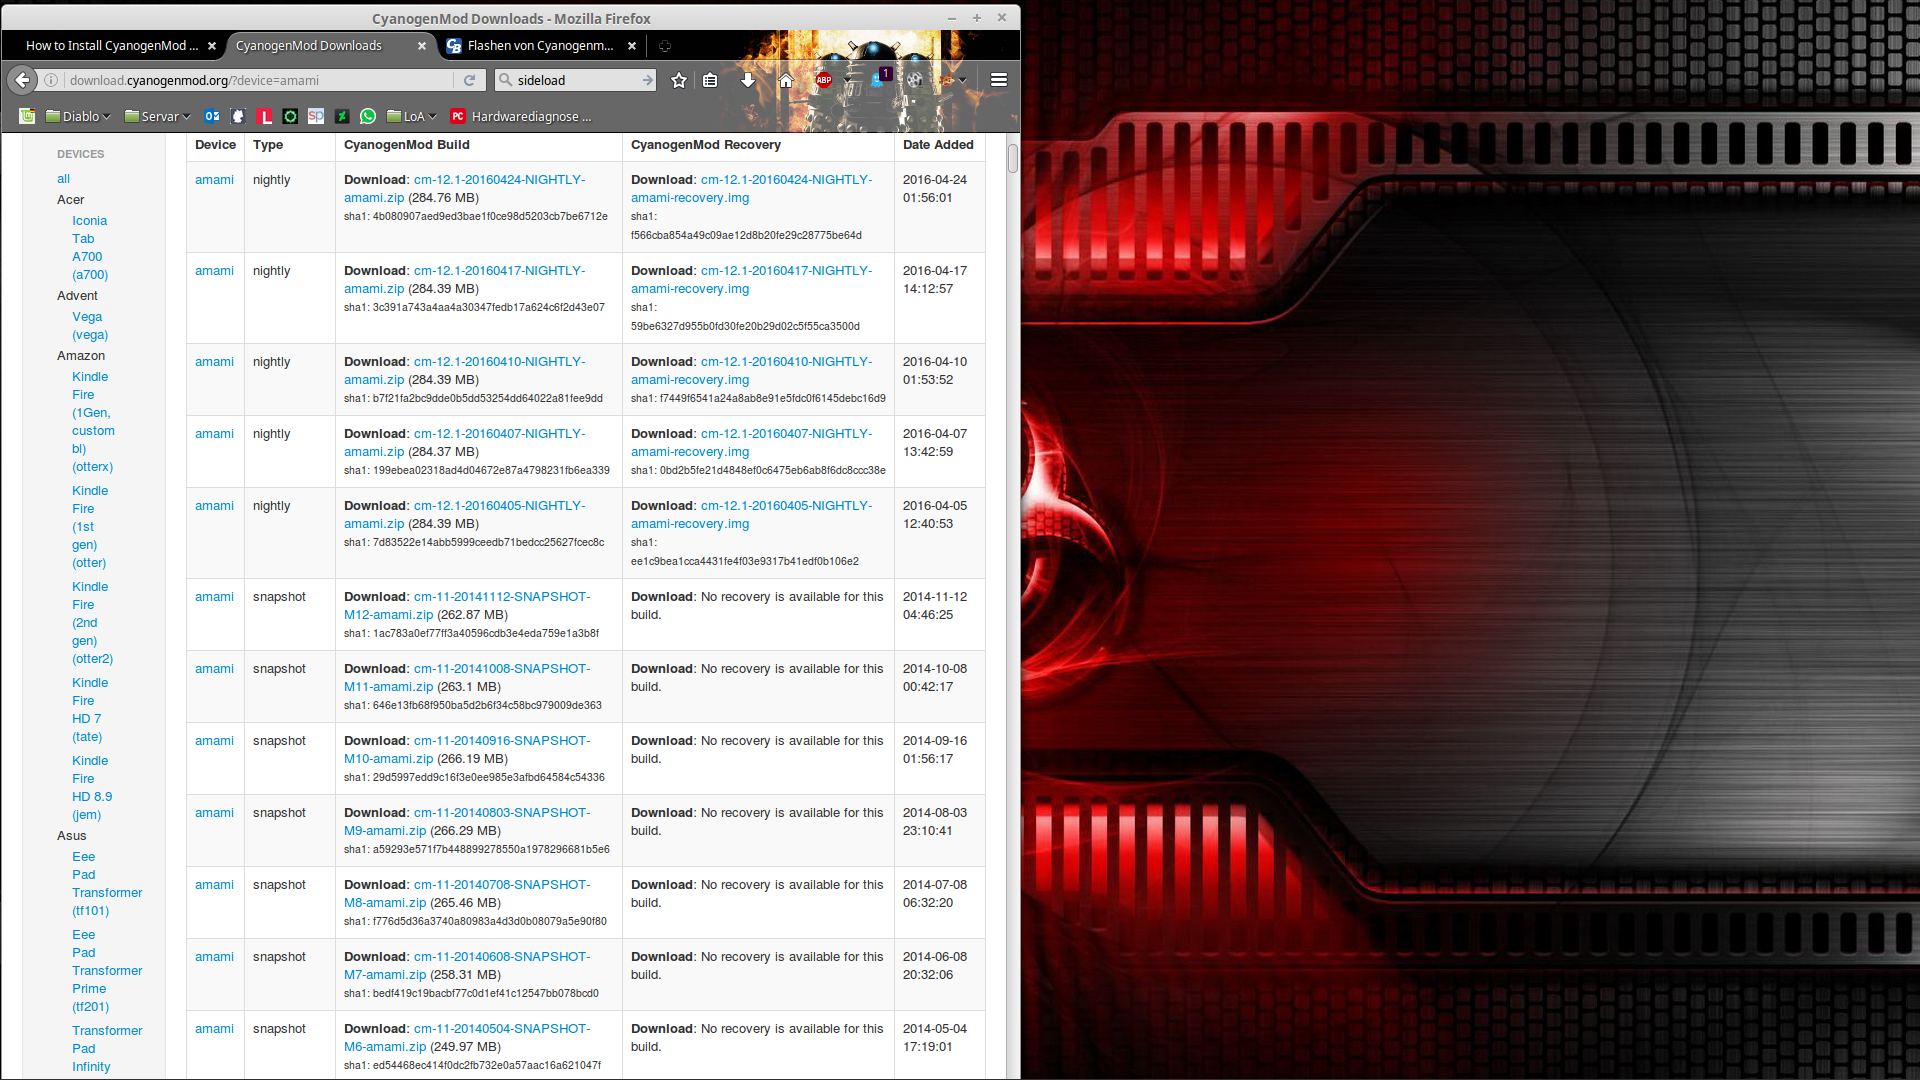Open the Ghostery extension icon
The height and width of the screenshot is (1080, 1920).
click(879, 79)
